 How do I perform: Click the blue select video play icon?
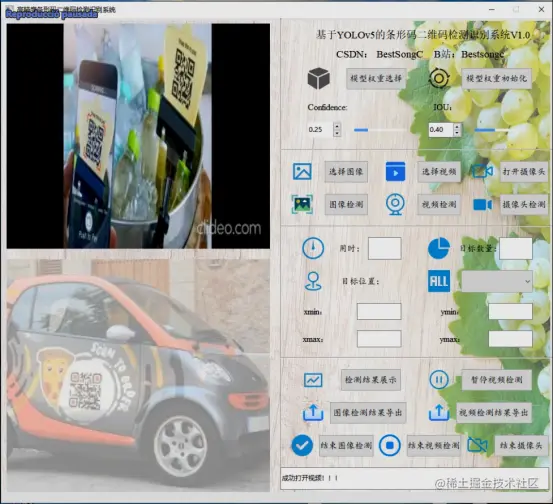tap(395, 172)
